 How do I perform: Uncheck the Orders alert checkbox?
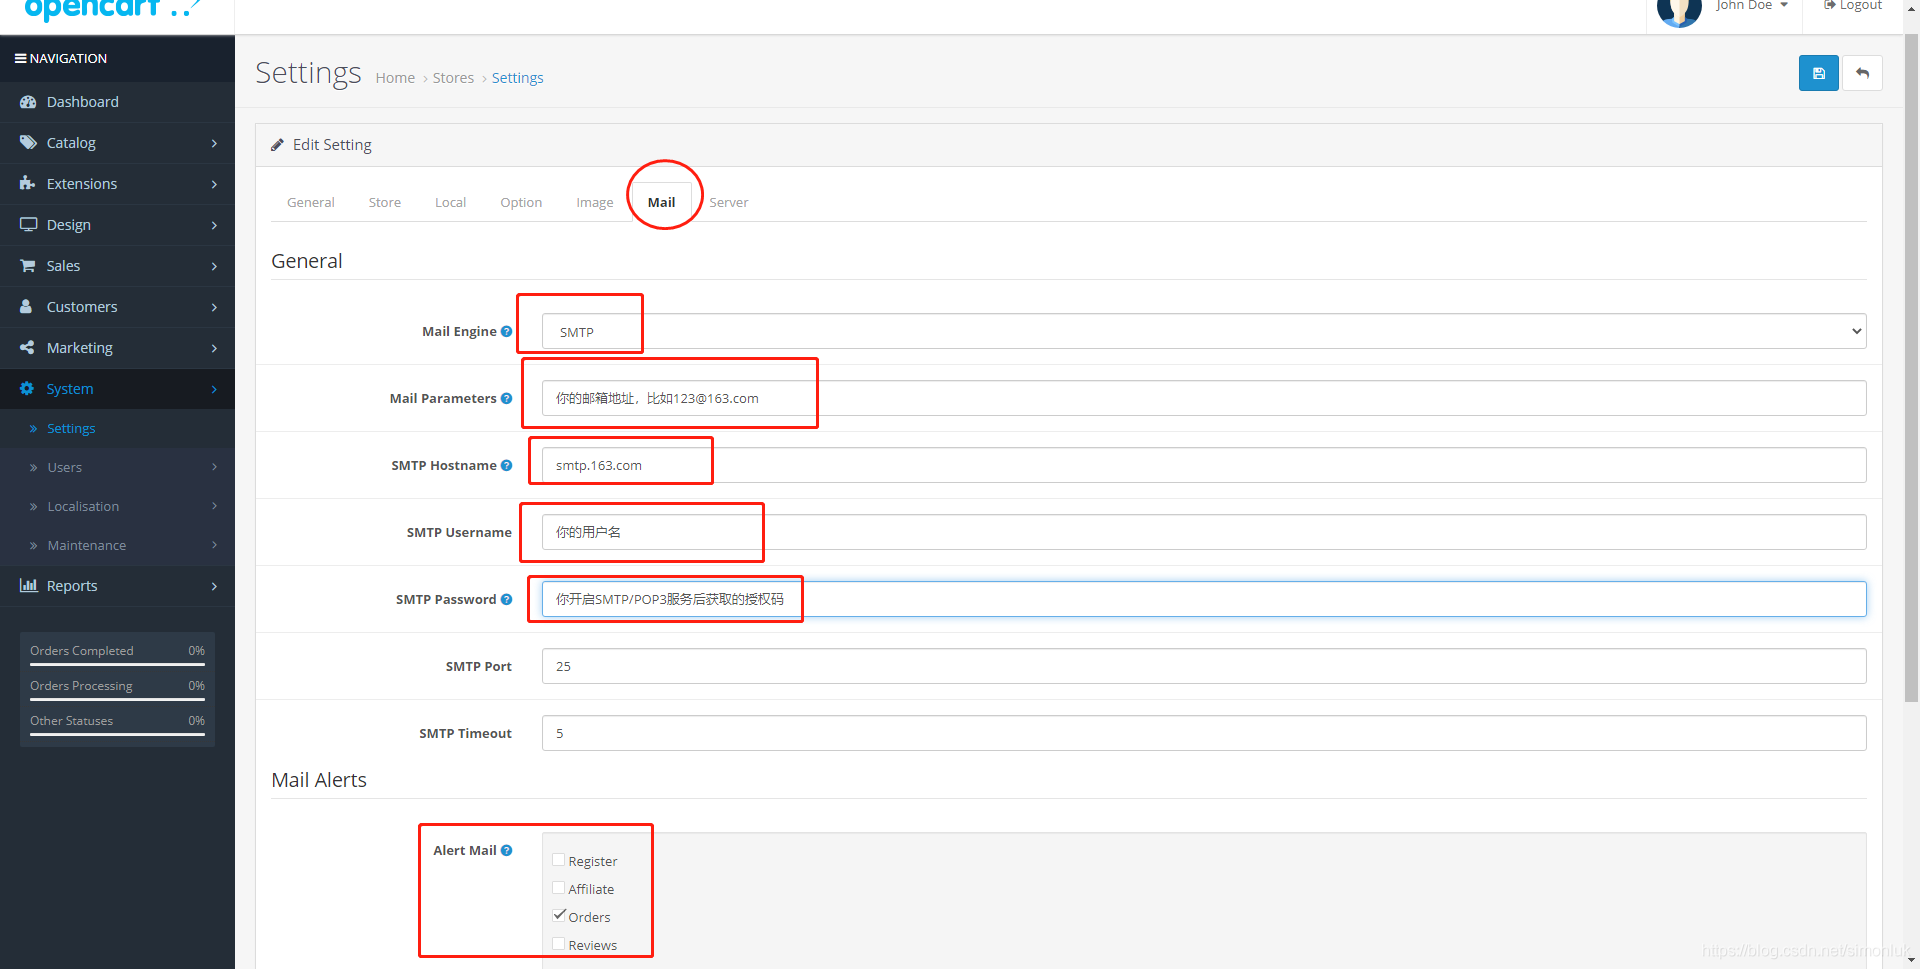(559, 916)
